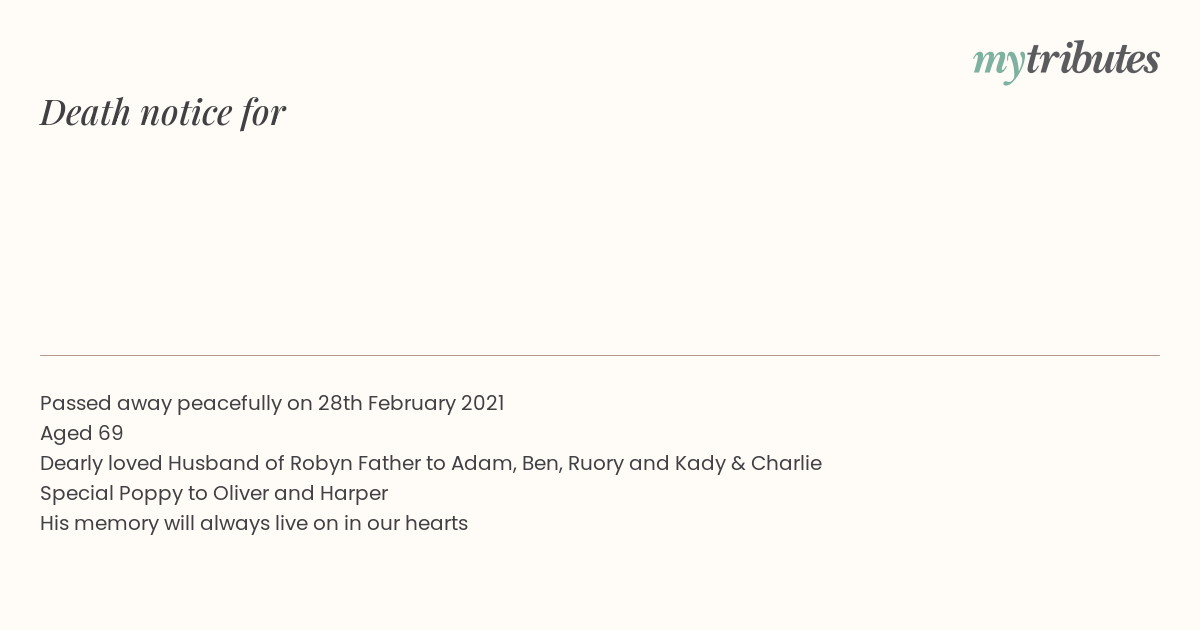
Task: Select the words "in our hearts"
Action: coord(406,524)
